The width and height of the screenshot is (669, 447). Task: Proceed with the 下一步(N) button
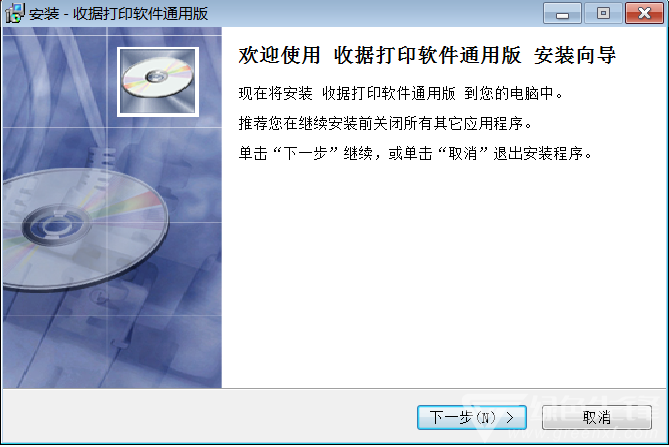(x=472, y=417)
